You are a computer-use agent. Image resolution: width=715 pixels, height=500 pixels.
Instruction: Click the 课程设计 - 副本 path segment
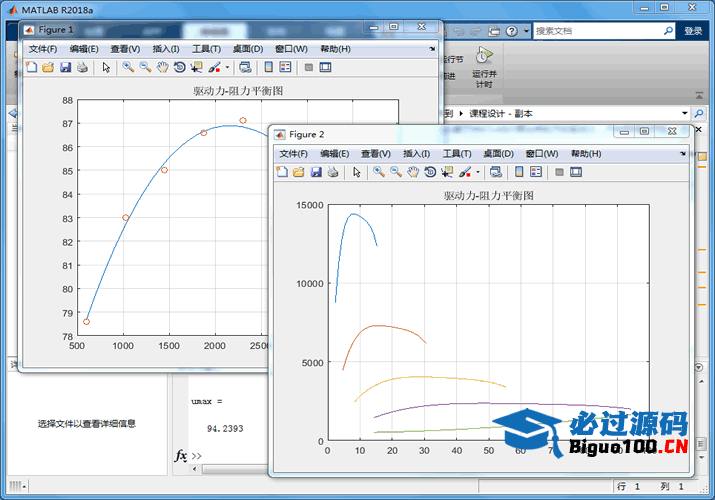(x=501, y=113)
